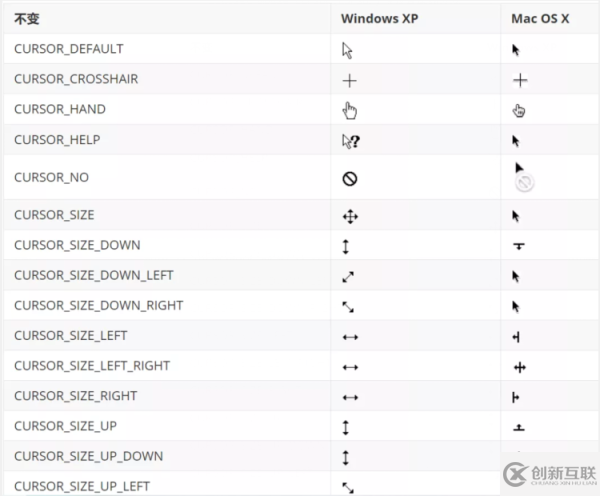Screen dimensions: 600x496
Task: Select the CURSOR_SIZE_UP_DOWN row label
Action: pyautogui.click(x=89, y=456)
